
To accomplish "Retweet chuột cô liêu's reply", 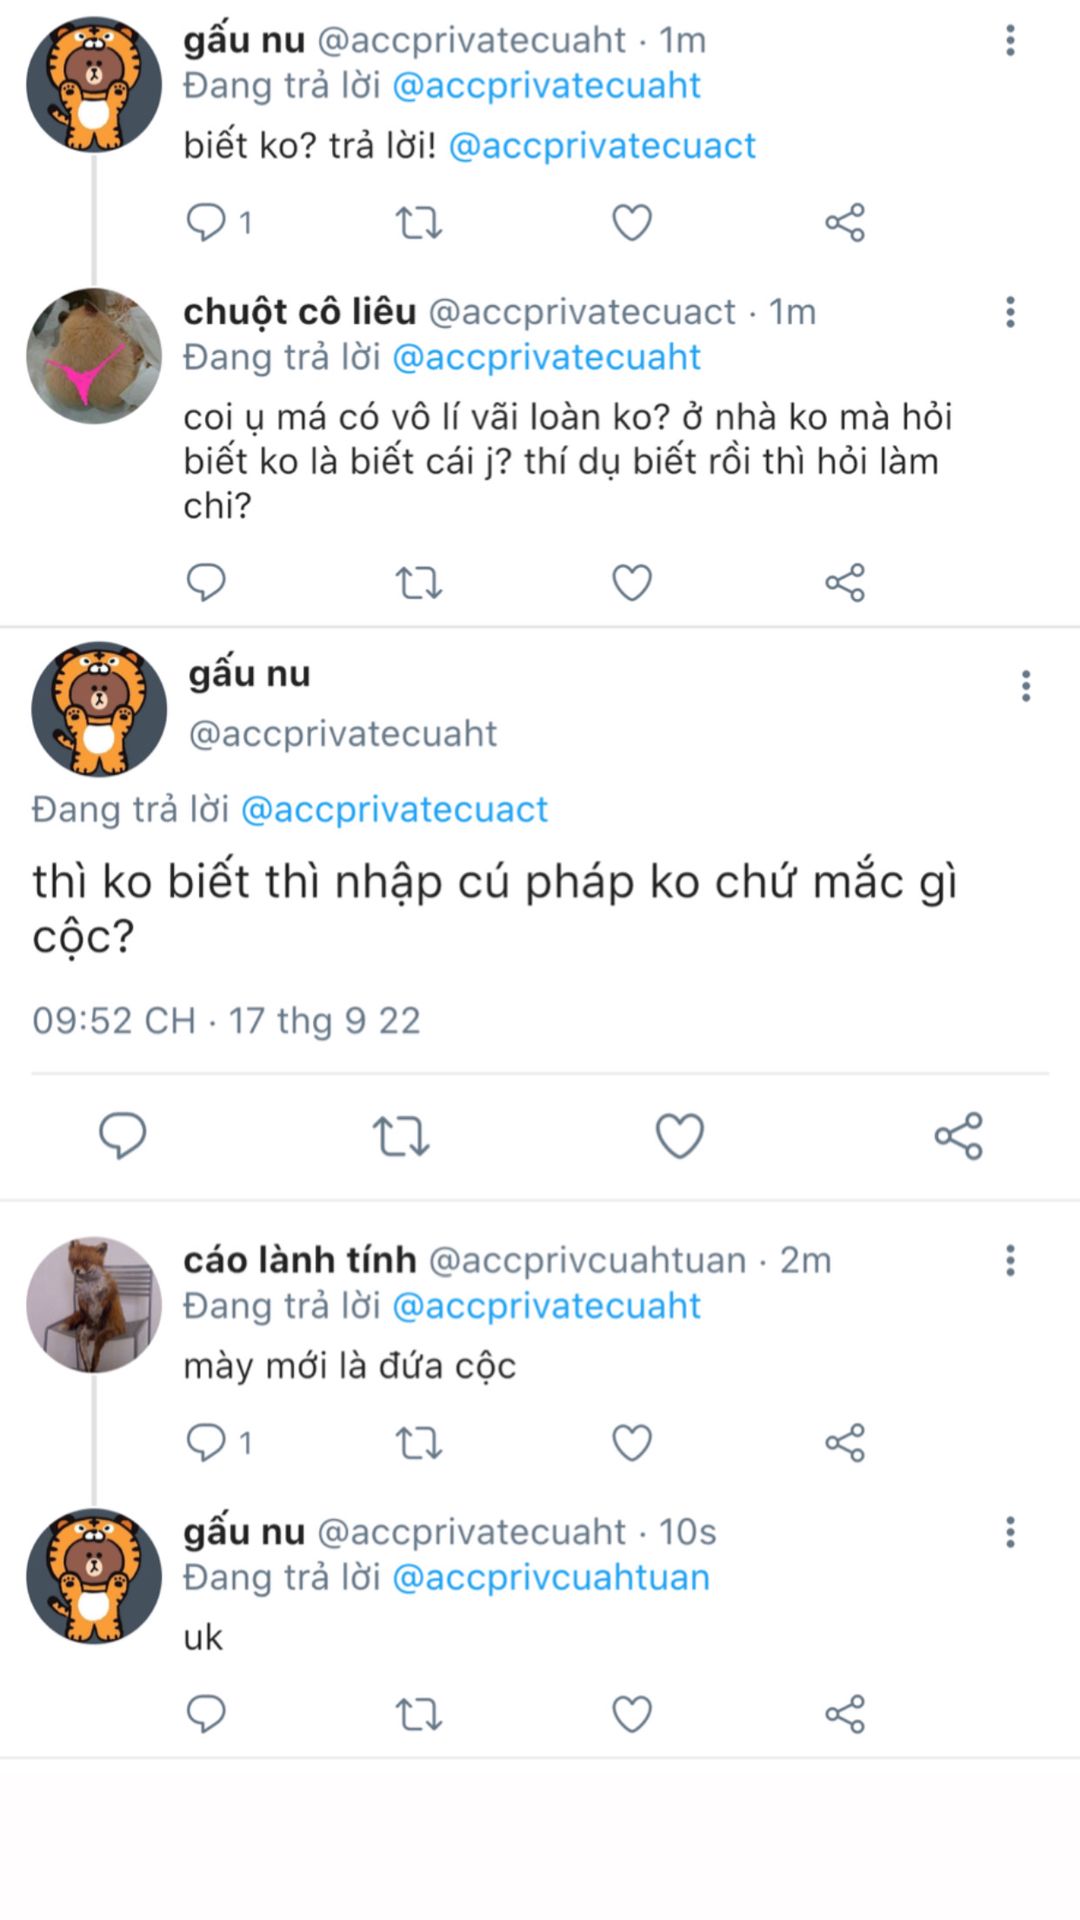I will tap(418, 582).
